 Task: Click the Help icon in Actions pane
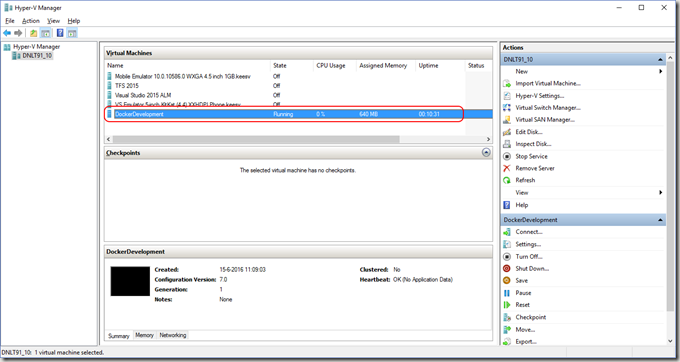point(507,205)
